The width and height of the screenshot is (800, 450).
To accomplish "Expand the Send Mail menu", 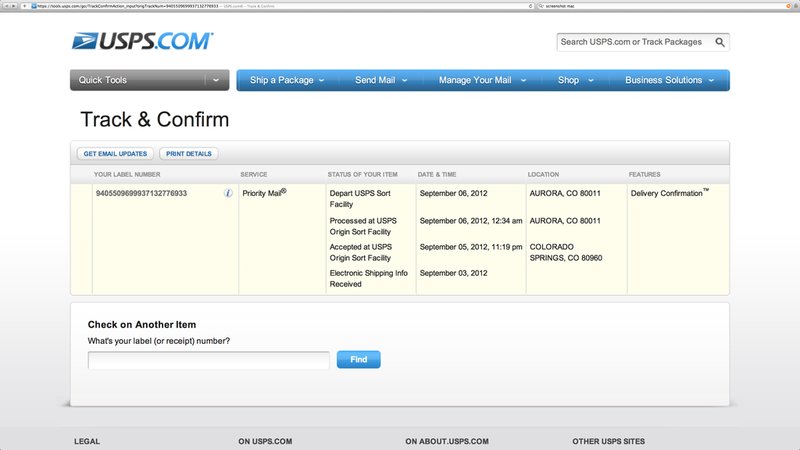I will (381, 80).
